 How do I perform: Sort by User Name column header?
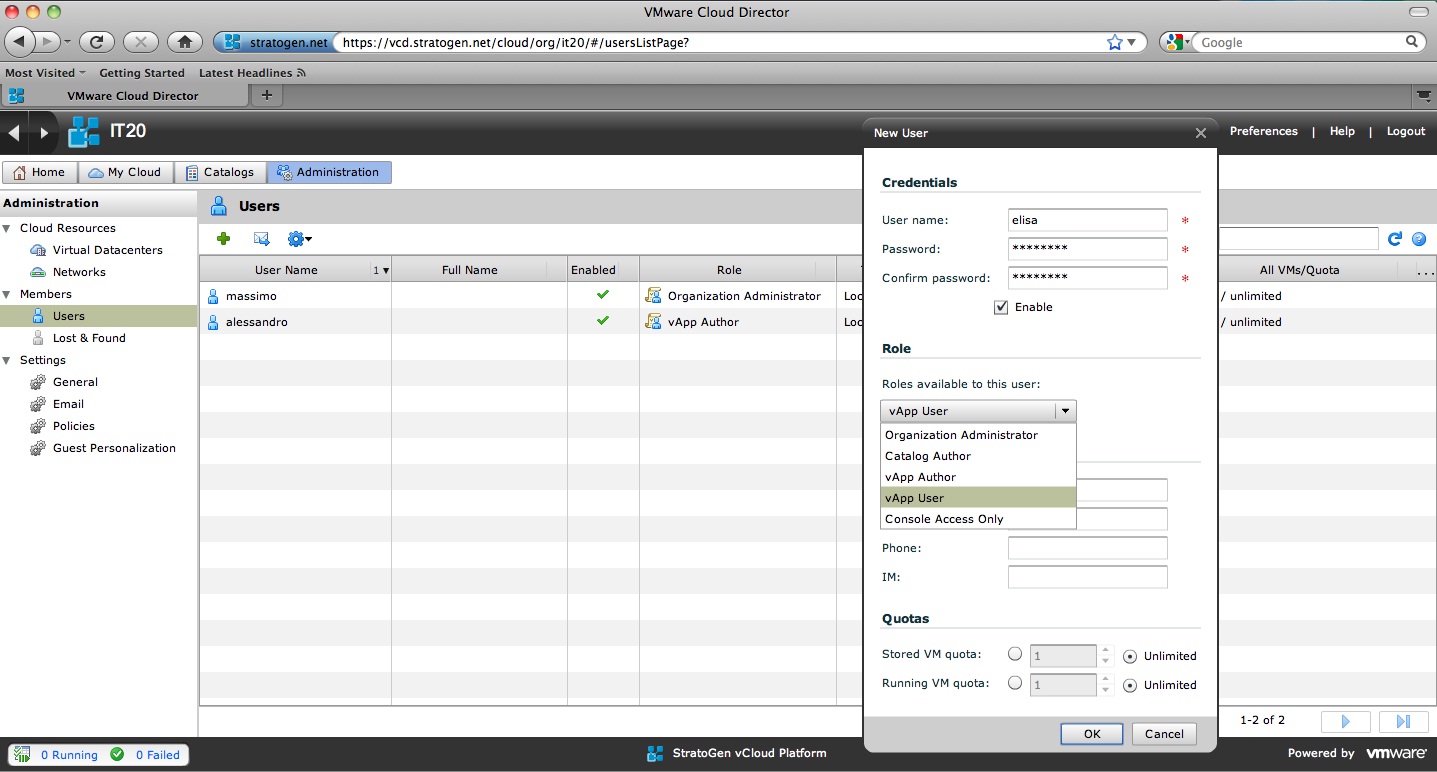coord(286,270)
